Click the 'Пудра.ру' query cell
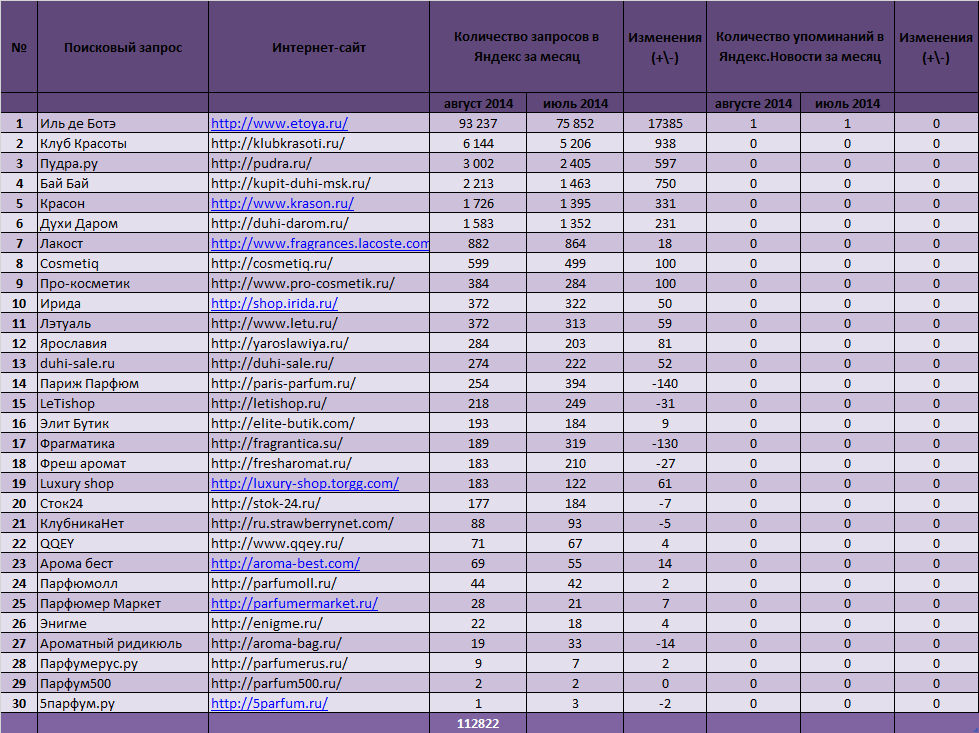 click(x=123, y=164)
